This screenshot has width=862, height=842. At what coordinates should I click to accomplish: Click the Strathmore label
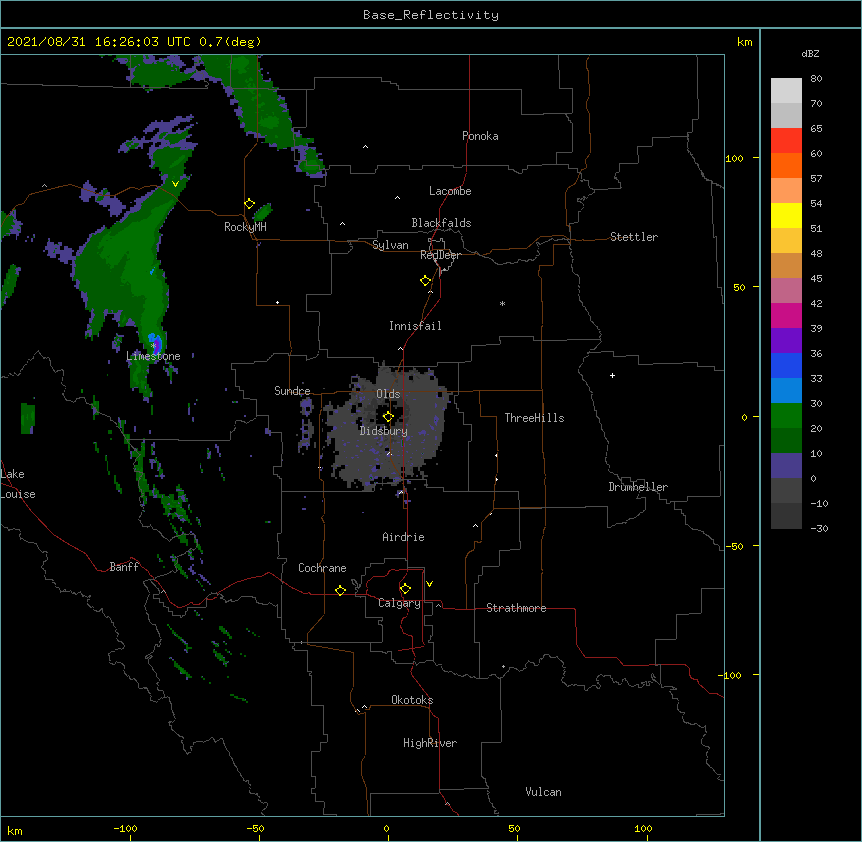click(516, 608)
